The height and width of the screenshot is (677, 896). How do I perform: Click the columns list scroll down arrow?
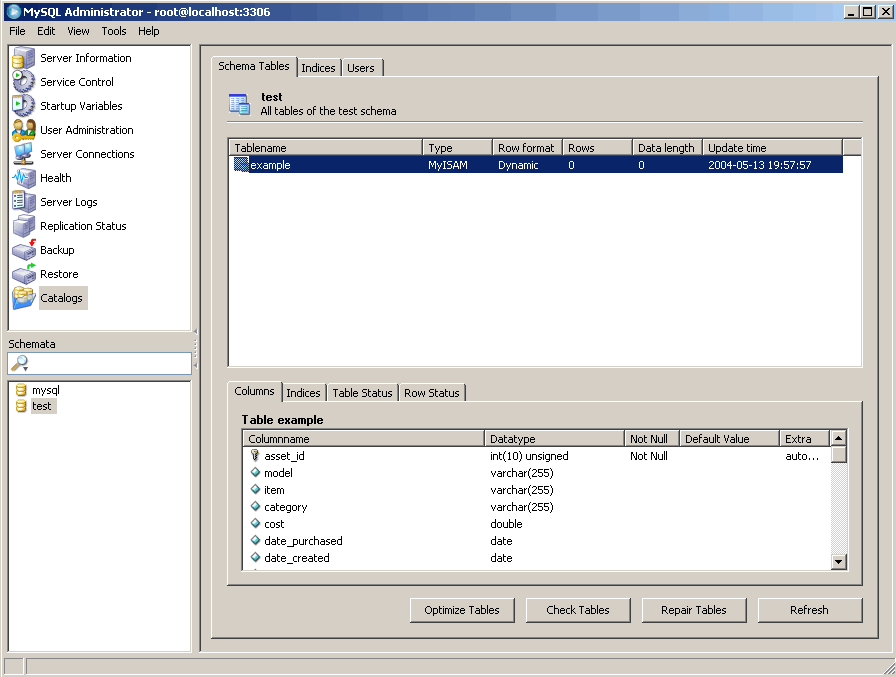pyautogui.click(x=838, y=562)
